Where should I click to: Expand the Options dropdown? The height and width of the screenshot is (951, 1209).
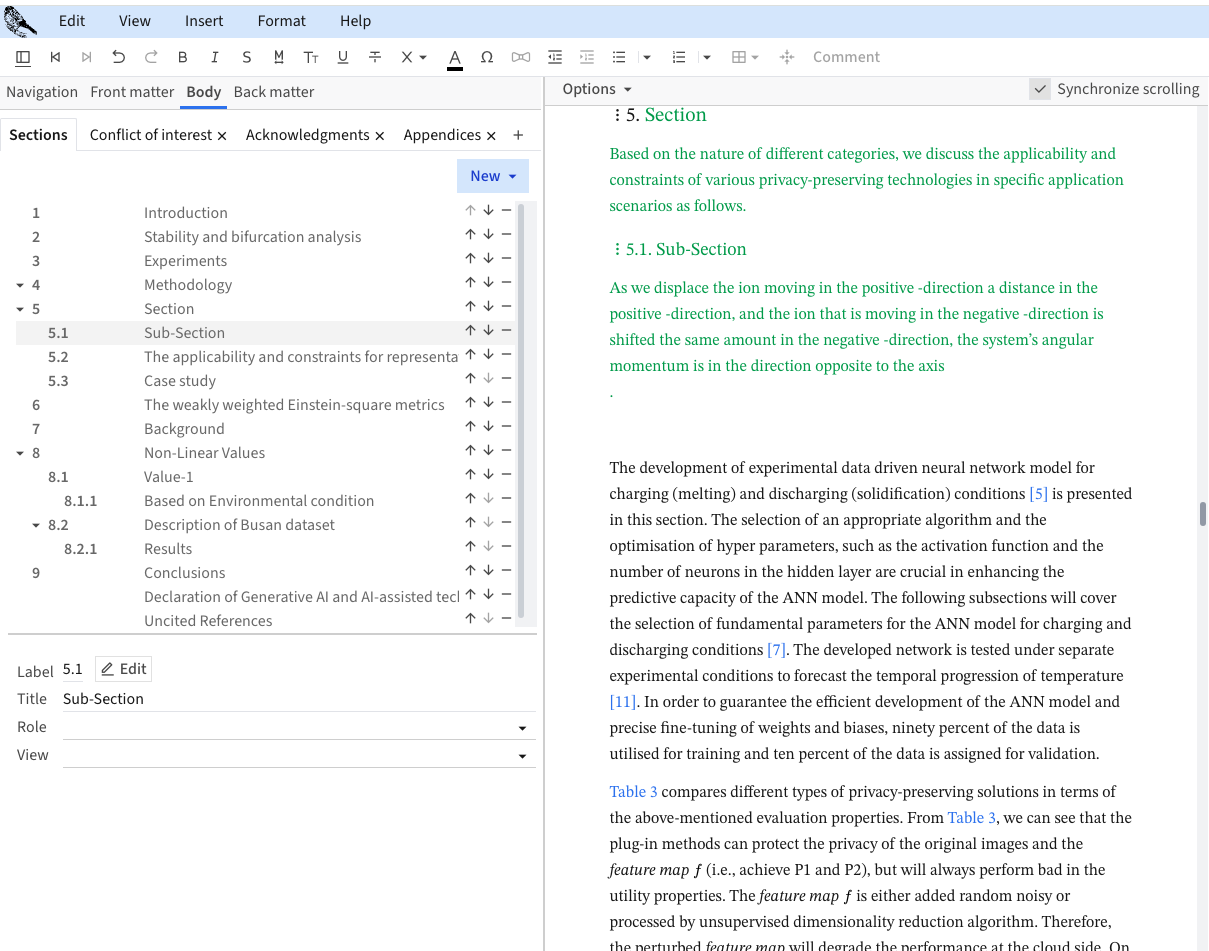pyautogui.click(x=597, y=89)
